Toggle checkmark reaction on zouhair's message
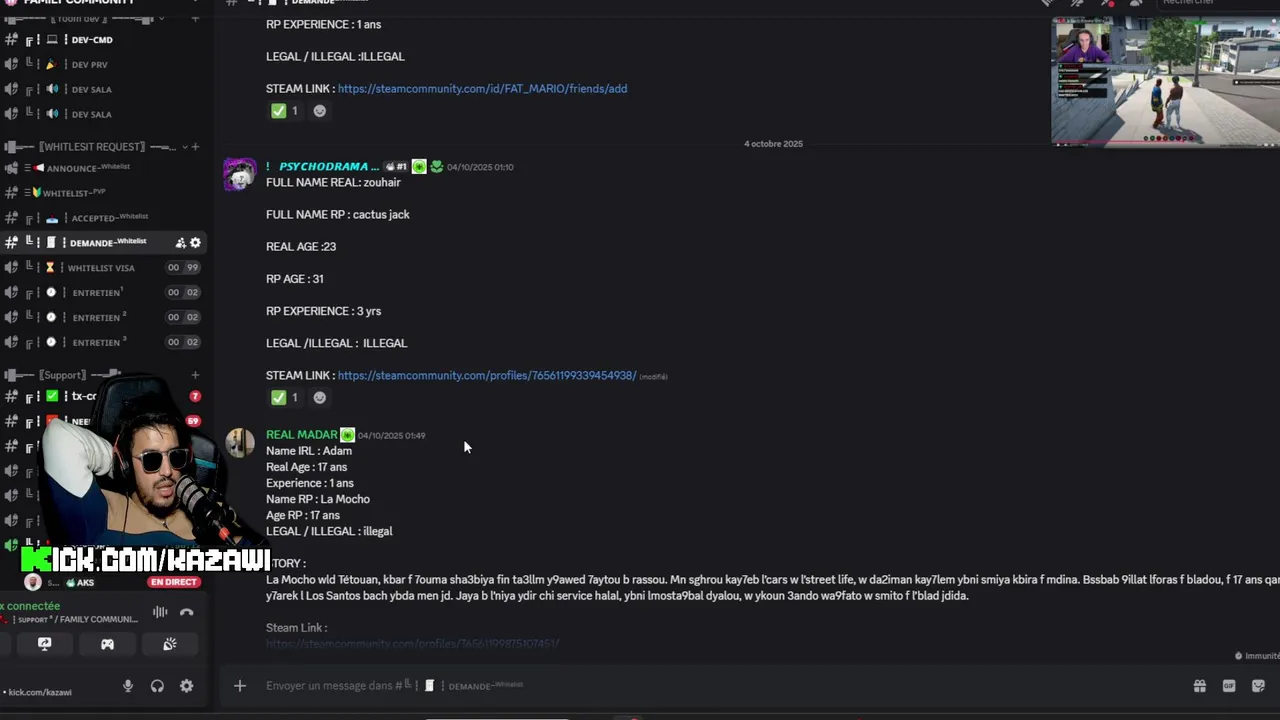 point(285,397)
